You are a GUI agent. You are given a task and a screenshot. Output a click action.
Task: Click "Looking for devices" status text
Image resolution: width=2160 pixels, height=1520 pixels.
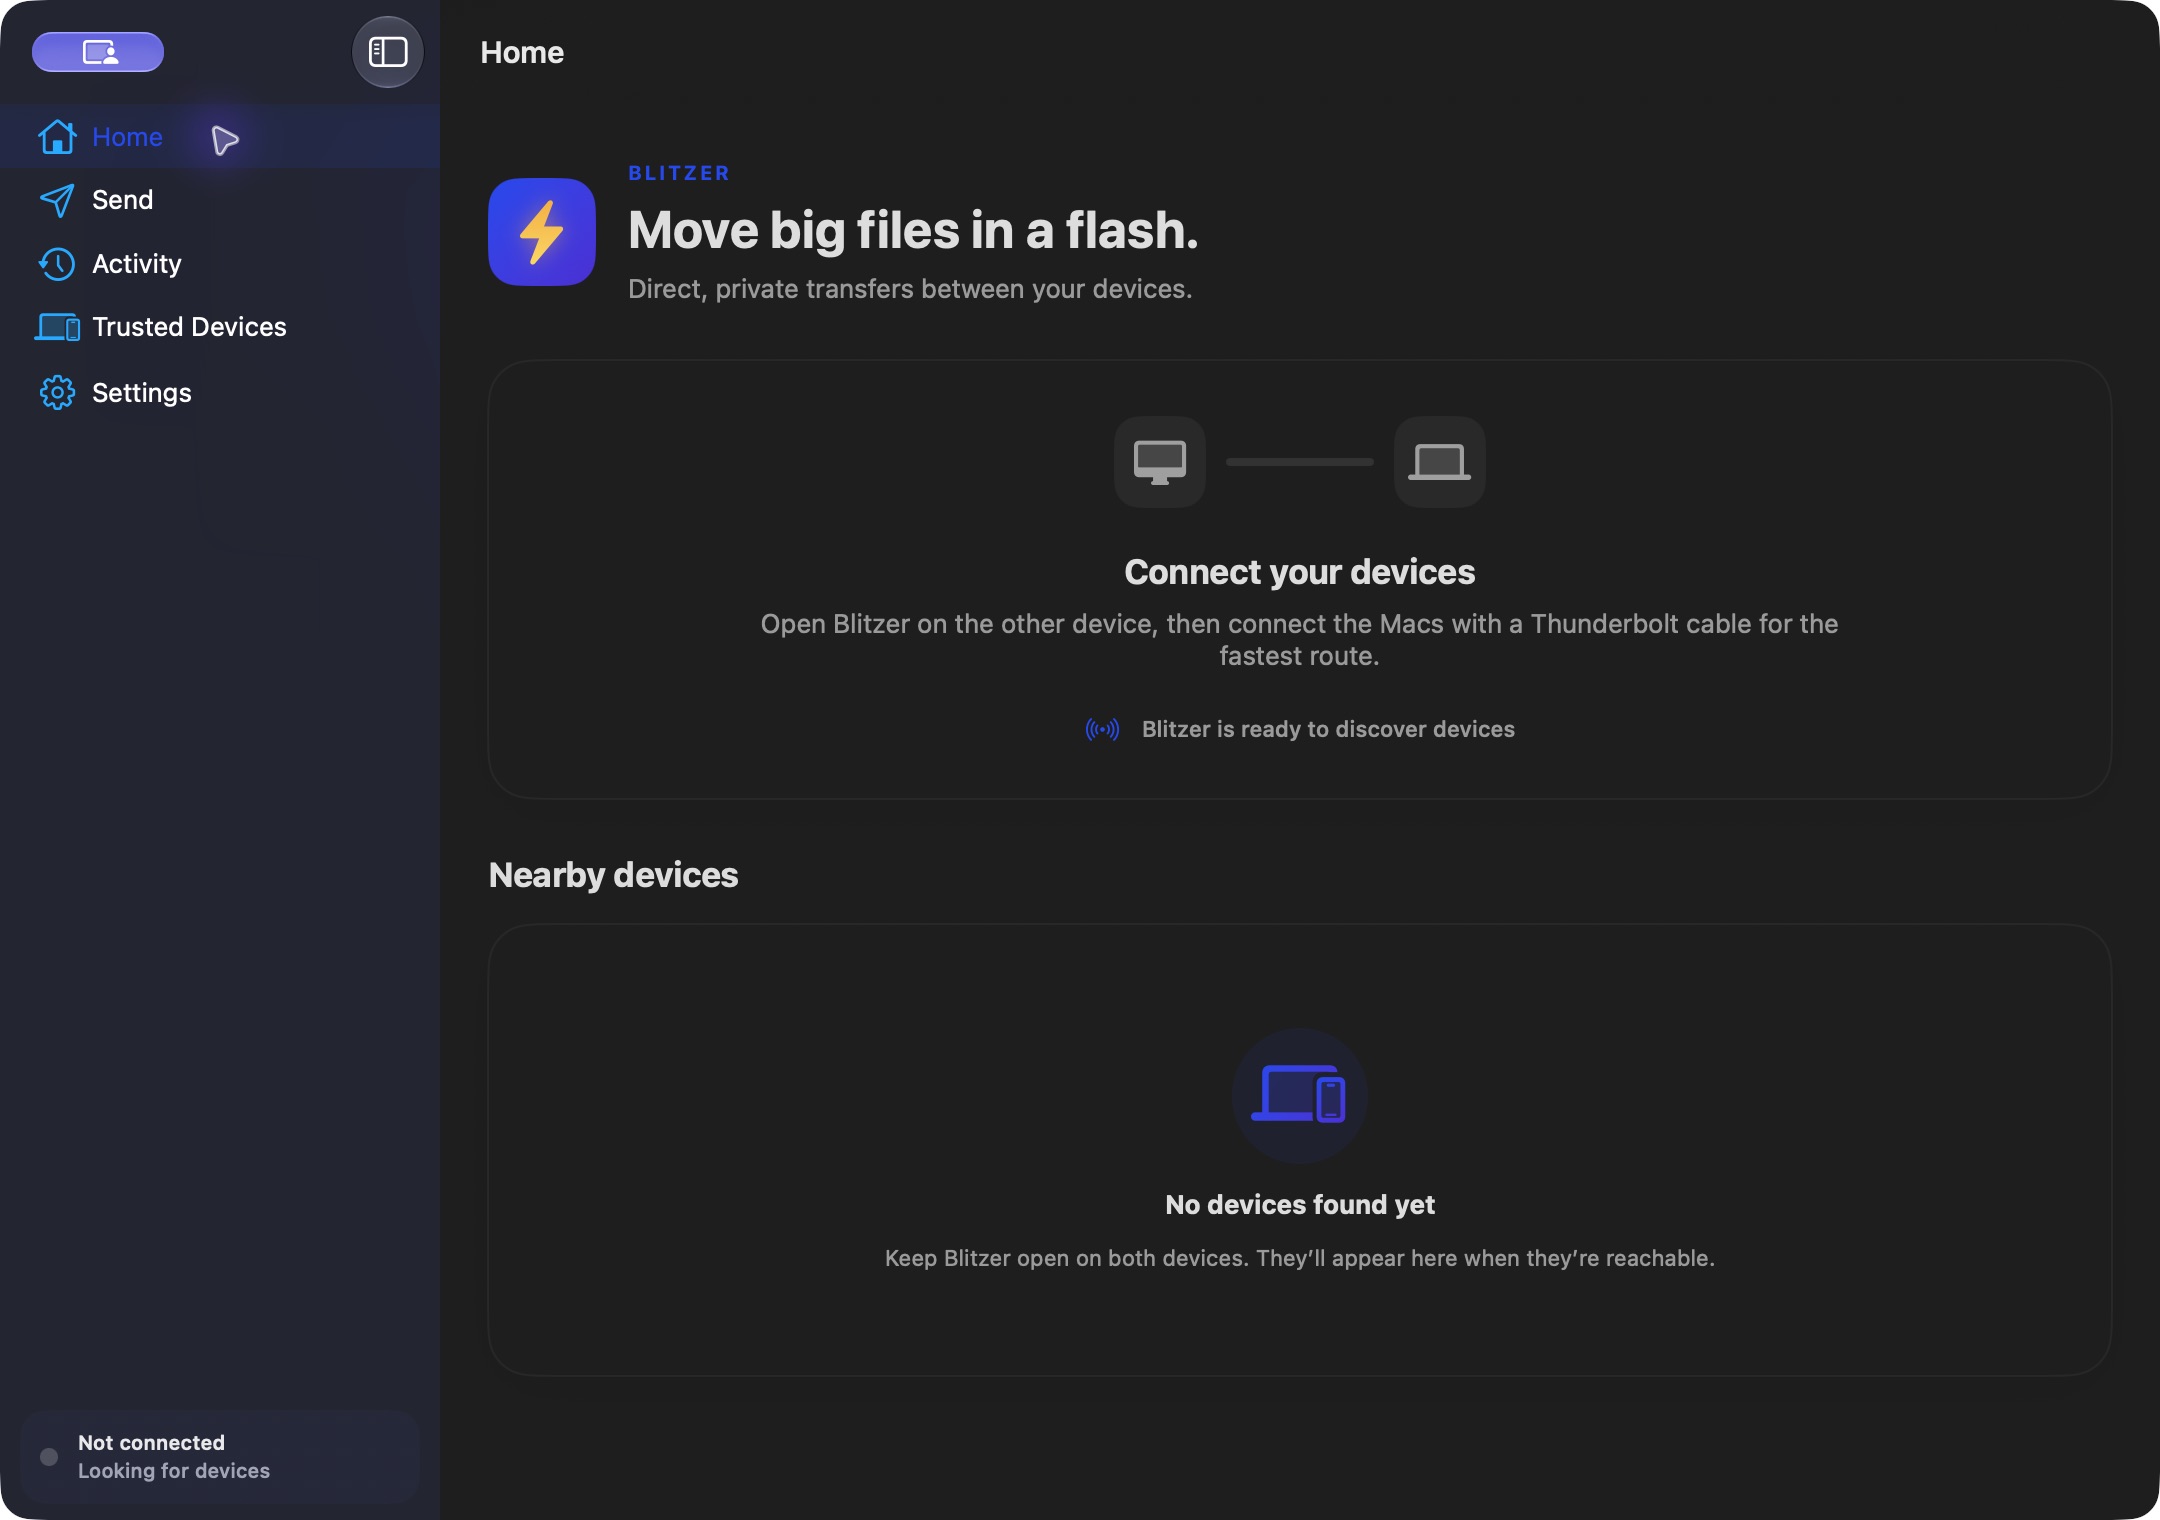pyautogui.click(x=174, y=1471)
